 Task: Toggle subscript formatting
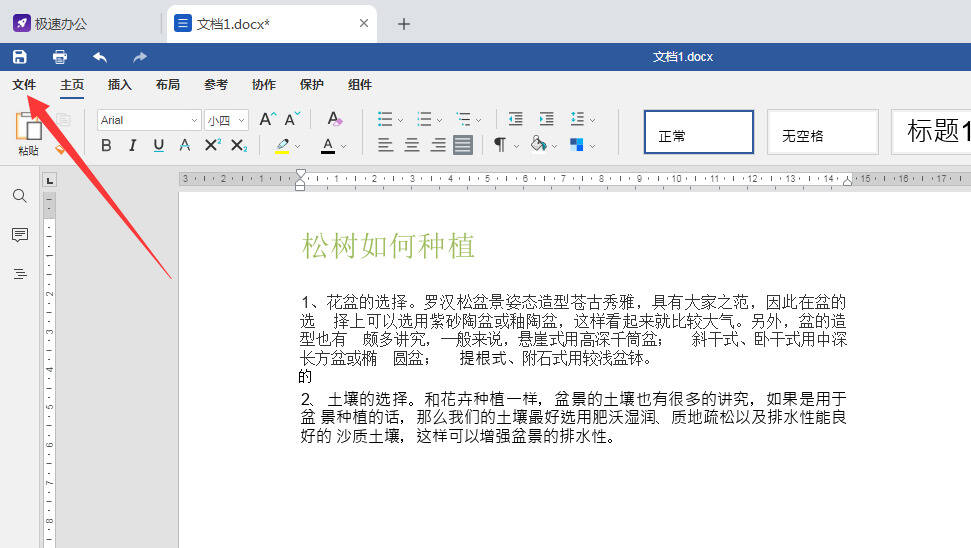(x=239, y=146)
